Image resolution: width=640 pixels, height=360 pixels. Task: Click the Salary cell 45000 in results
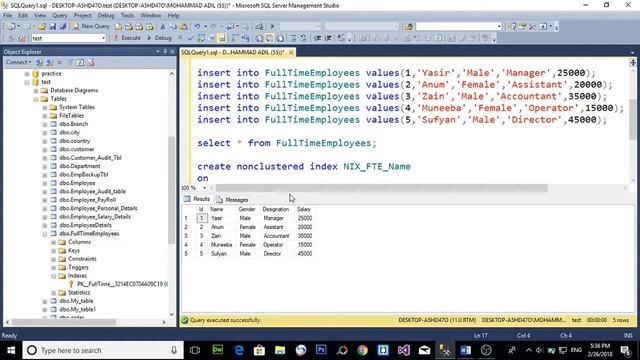pos(305,254)
